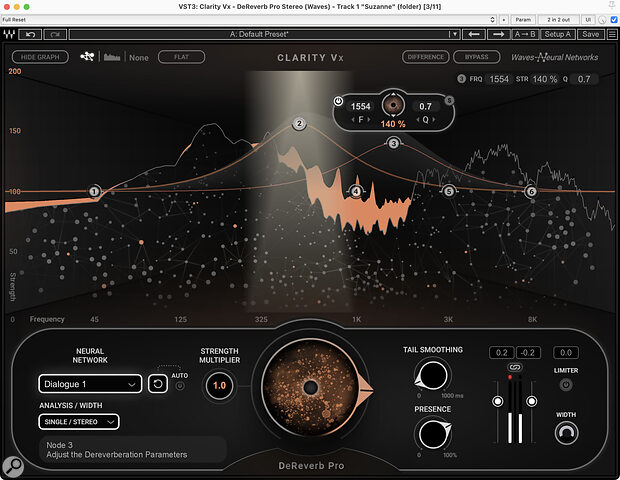Select EQ node 6 on the graph
The width and height of the screenshot is (620, 480).
(x=531, y=191)
